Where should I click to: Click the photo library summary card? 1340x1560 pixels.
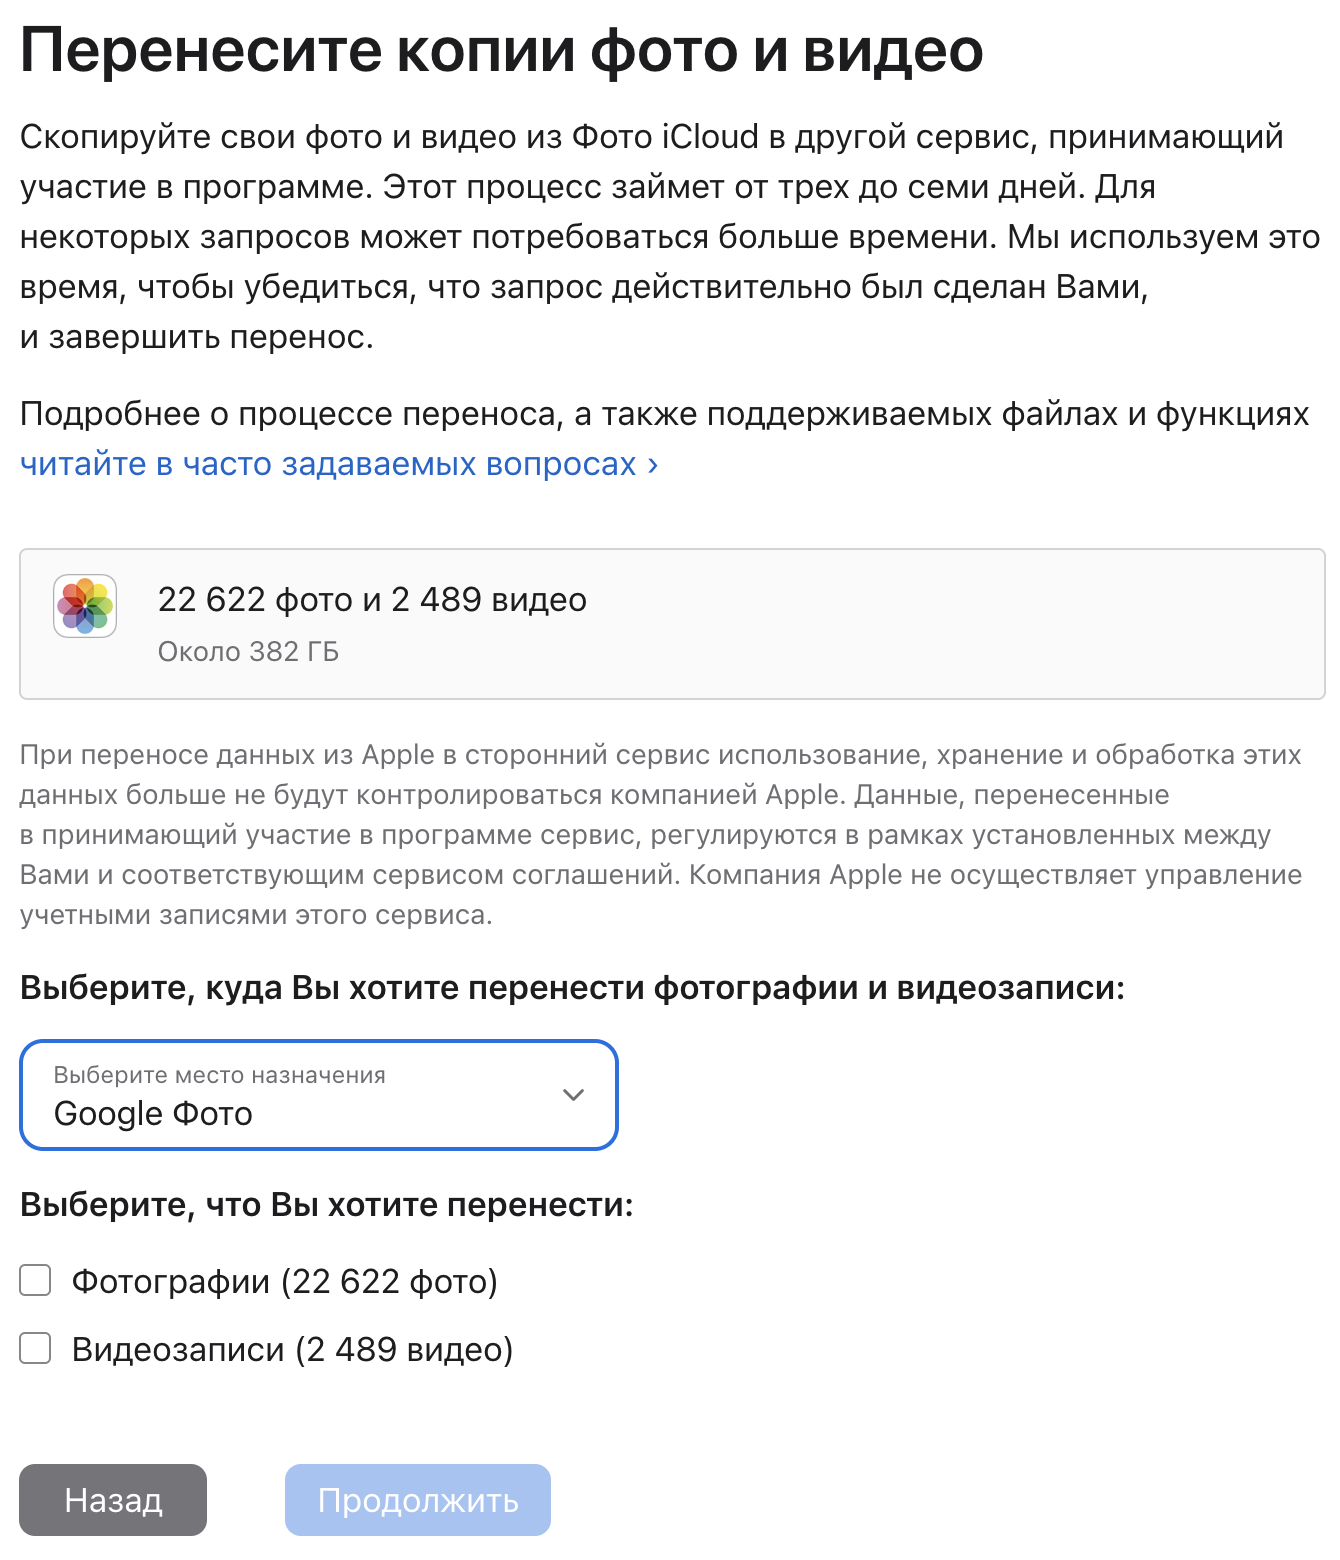(672, 624)
